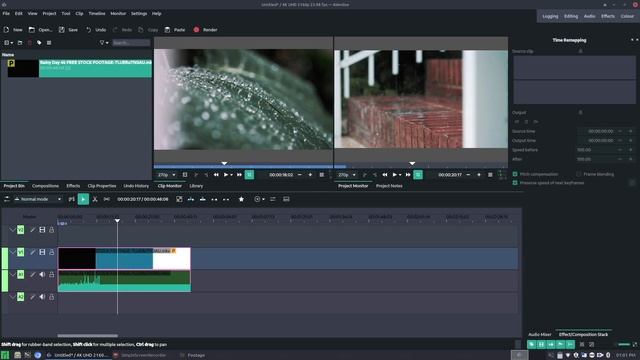The height and width of the screenshot is (360, 640).
Task: Hide video on track V2
Action: [42, 230]
